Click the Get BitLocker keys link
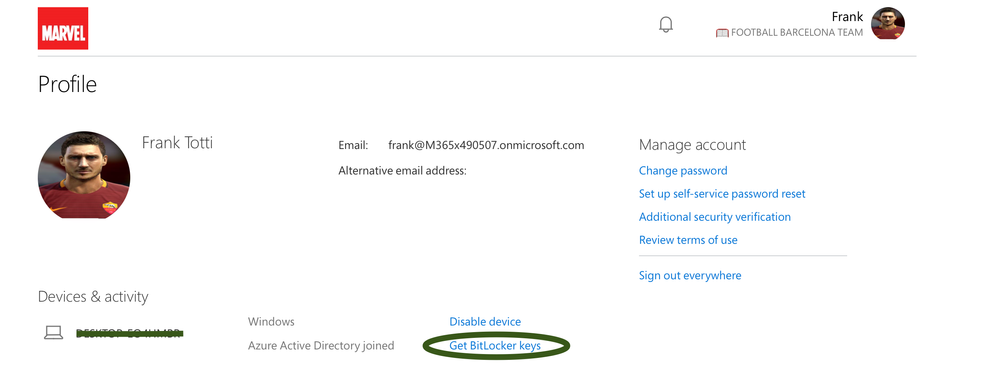This screenshot has width=999, height=389. point(495,346)
